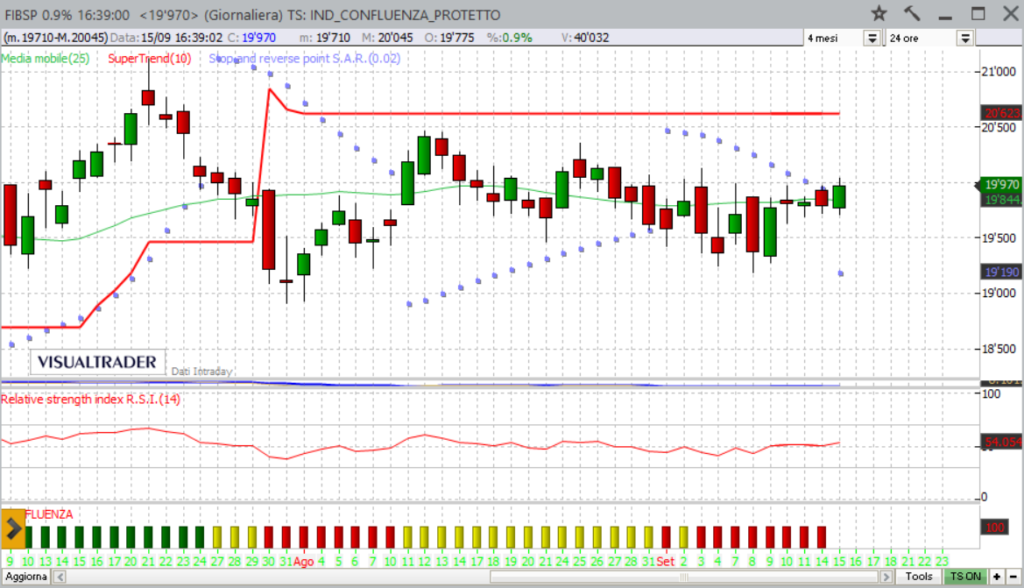Screen dimensions: 1024x588
Task: Select the Relative strength index R.S.I.(14) label
Action: click(x=91, y=400)
